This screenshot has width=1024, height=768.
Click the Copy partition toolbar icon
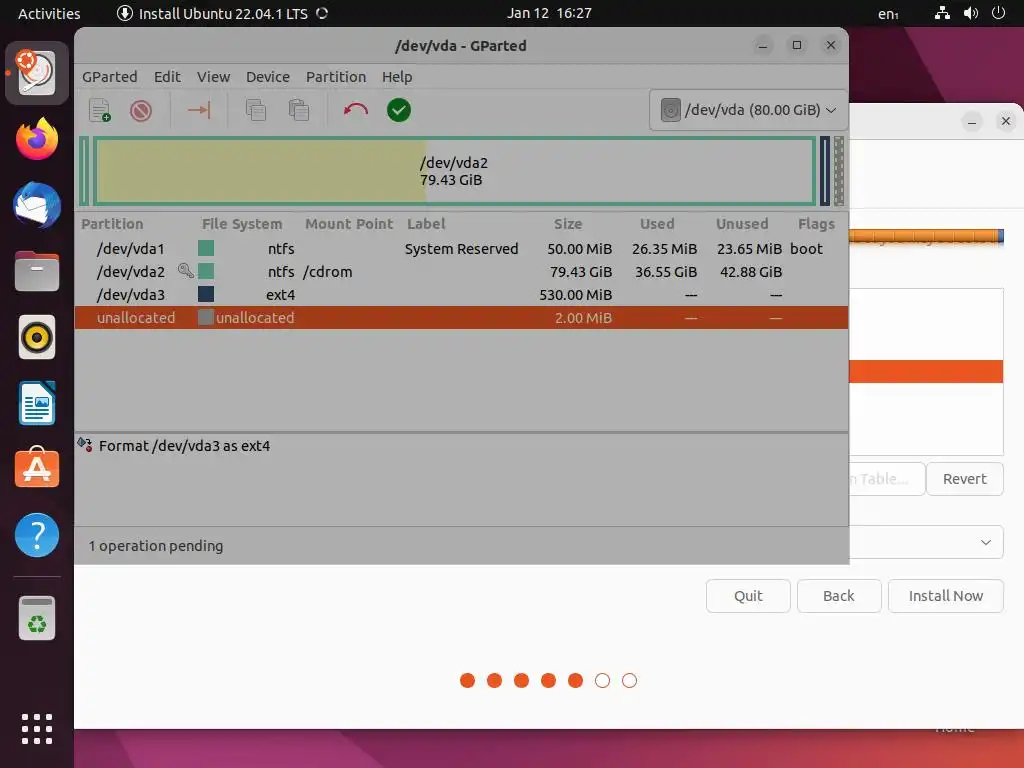[255, 110]
